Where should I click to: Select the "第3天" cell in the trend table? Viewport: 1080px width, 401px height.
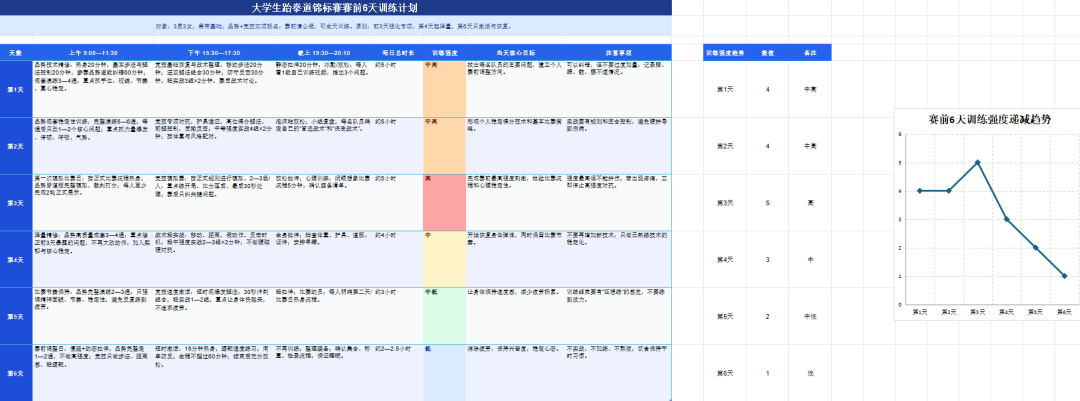click(725, 203)
